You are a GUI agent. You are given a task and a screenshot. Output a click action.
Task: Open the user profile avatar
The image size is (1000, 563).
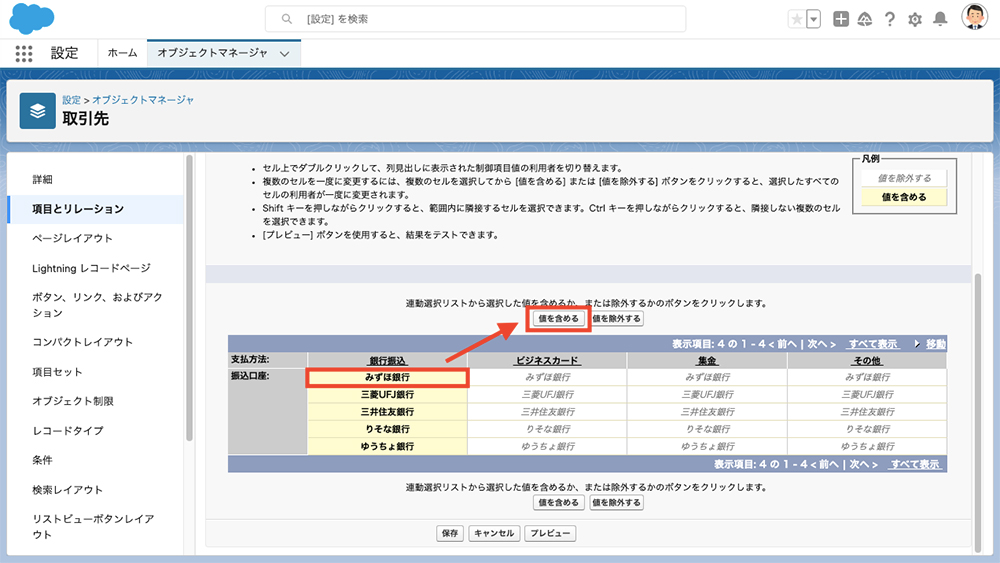point(974,17)
